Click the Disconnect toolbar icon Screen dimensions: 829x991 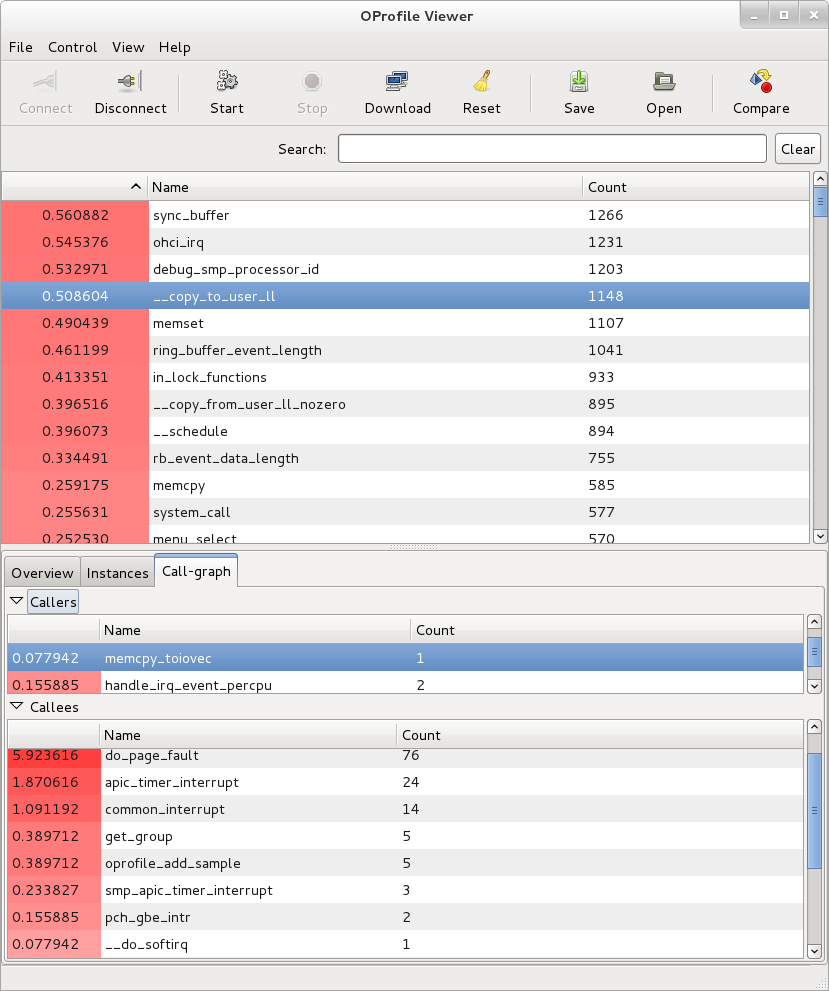tap(130, 82)
